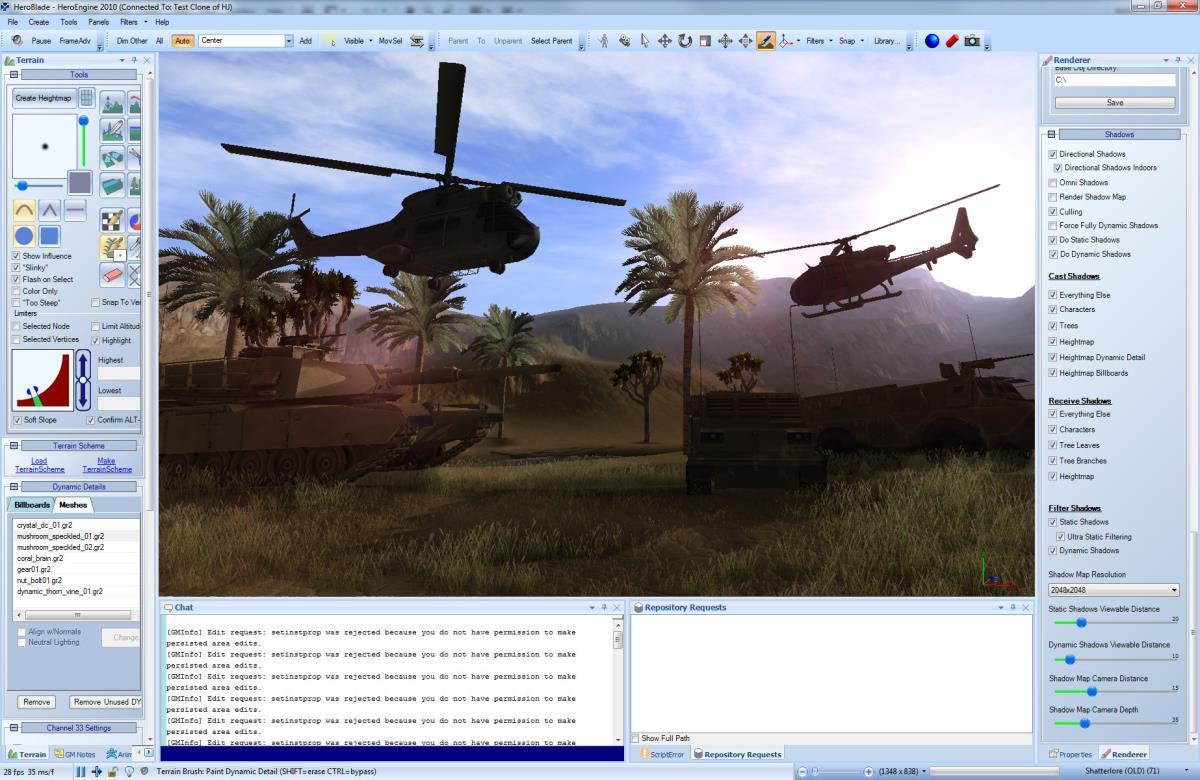Click the padlock icon in status bar
Viewport: 1200px width, 780px height.
113,772
